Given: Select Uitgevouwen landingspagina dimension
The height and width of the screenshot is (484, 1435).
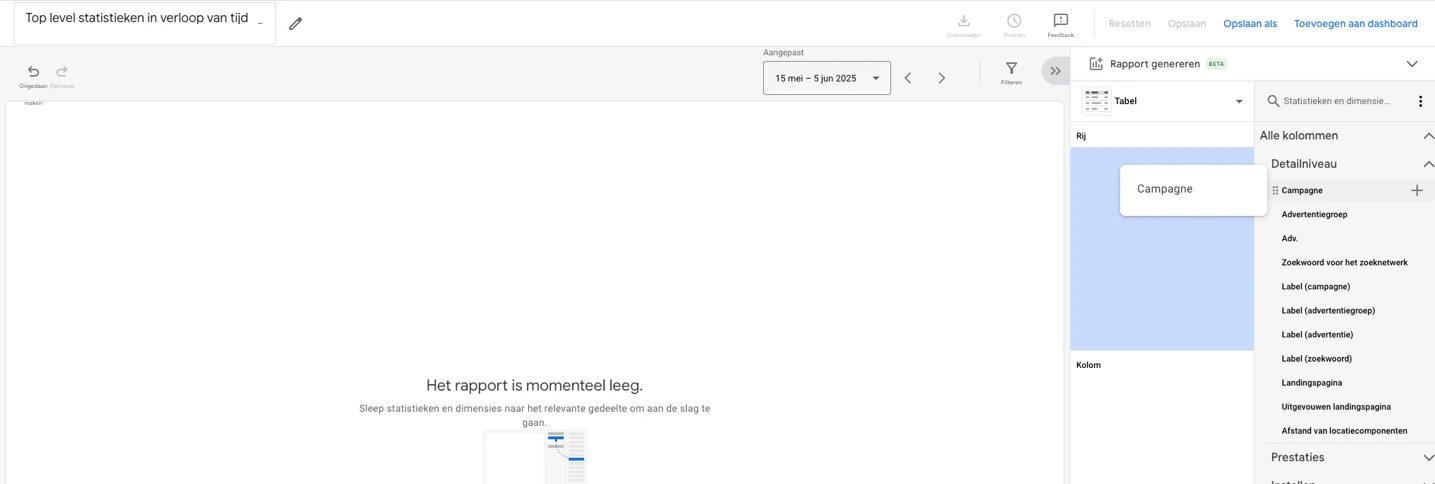Looking at the screenshot, I should (x=1336, y=407).
